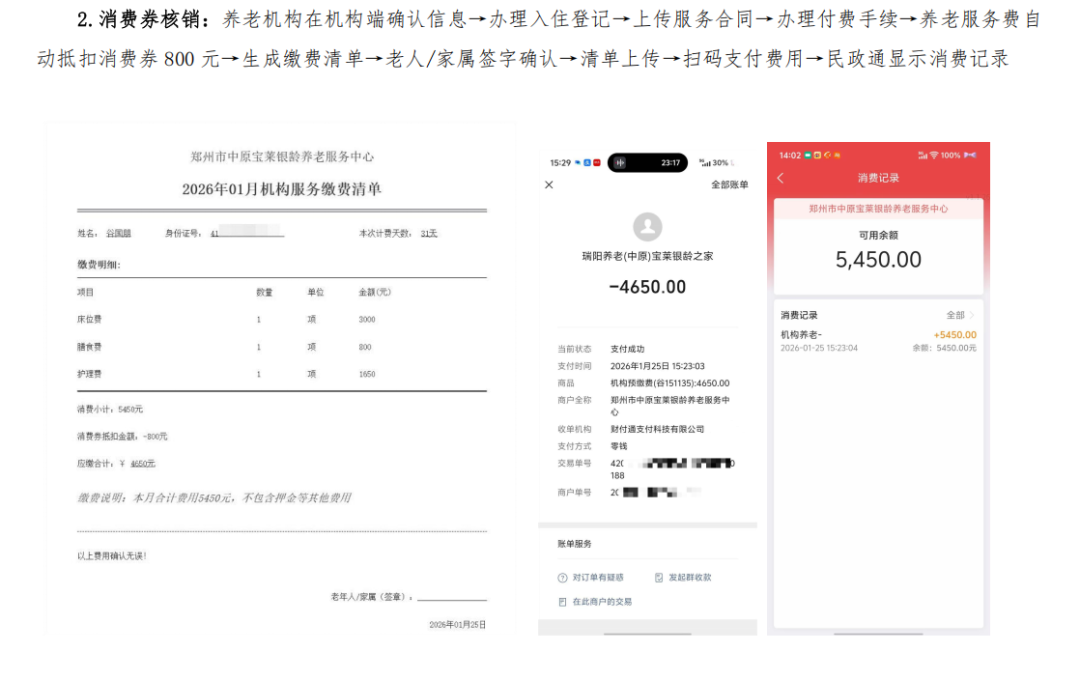Screen dimensions: 1080x680
Task: Expand 全部 consumption records chevron
Action: click(x=972, y=315)
